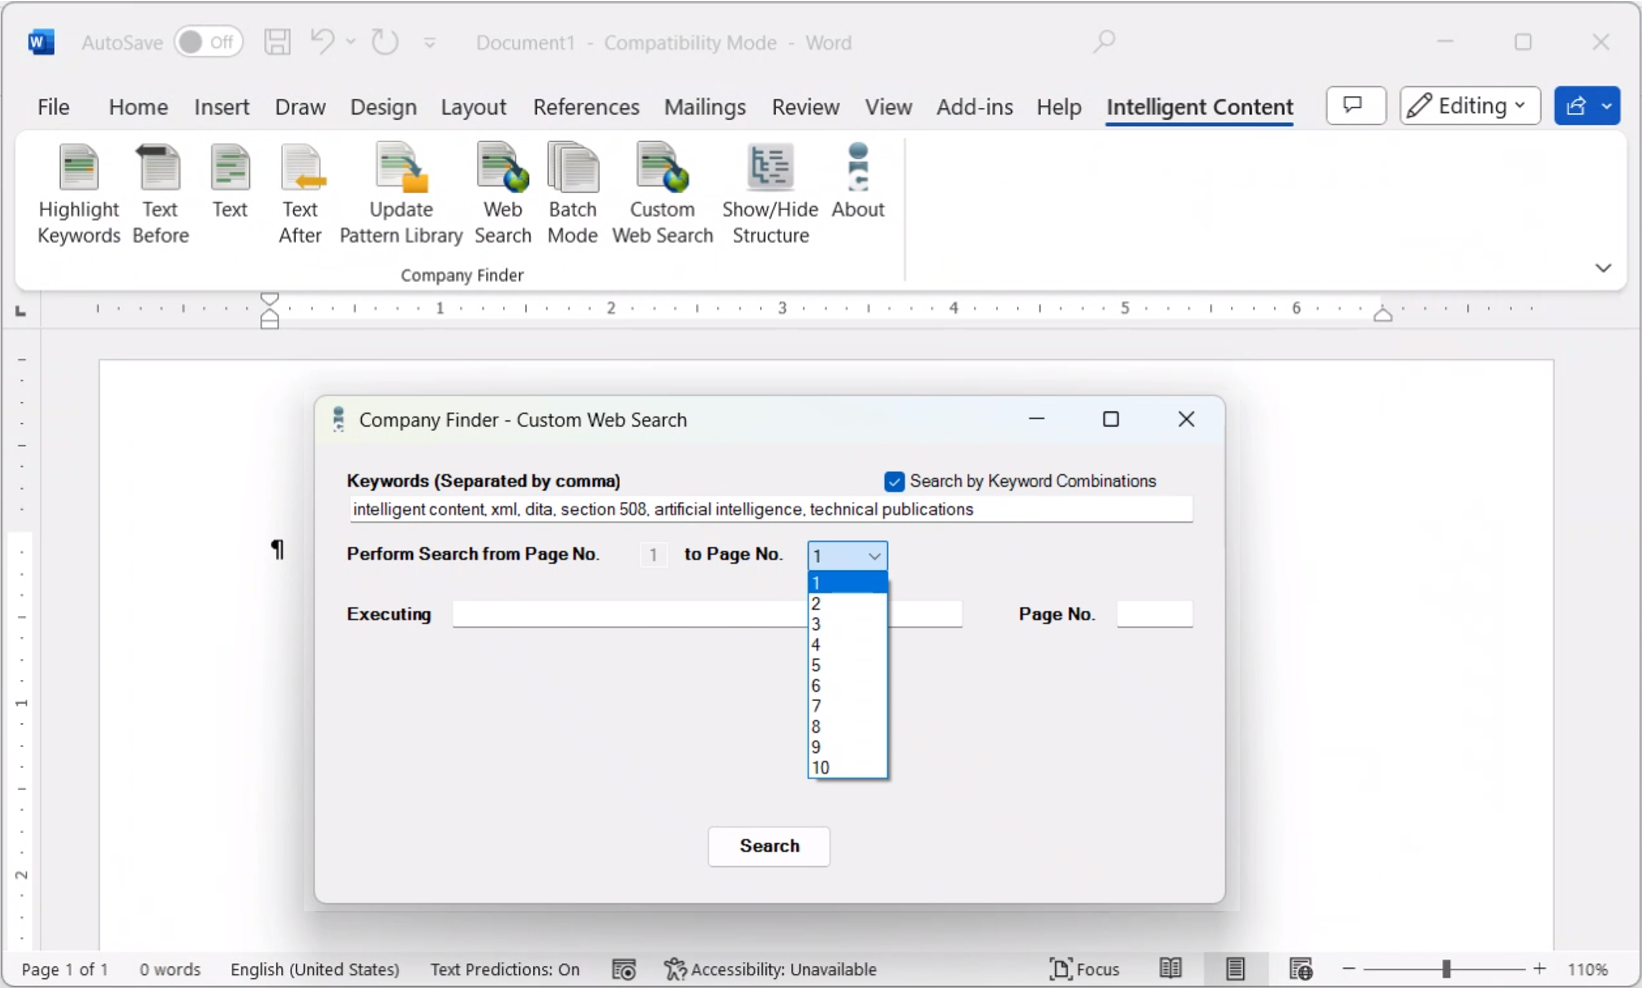The height and width of the screenshot is (988, 1642).
Task: Switch to the Home tab
Action: point(138,107)
